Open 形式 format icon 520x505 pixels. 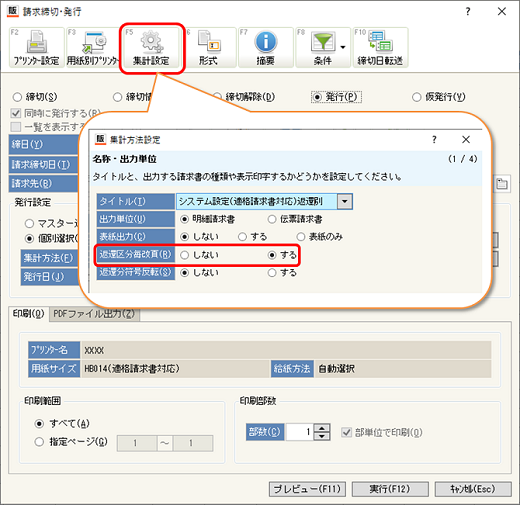pyautogui.click(x=209, y=48)
